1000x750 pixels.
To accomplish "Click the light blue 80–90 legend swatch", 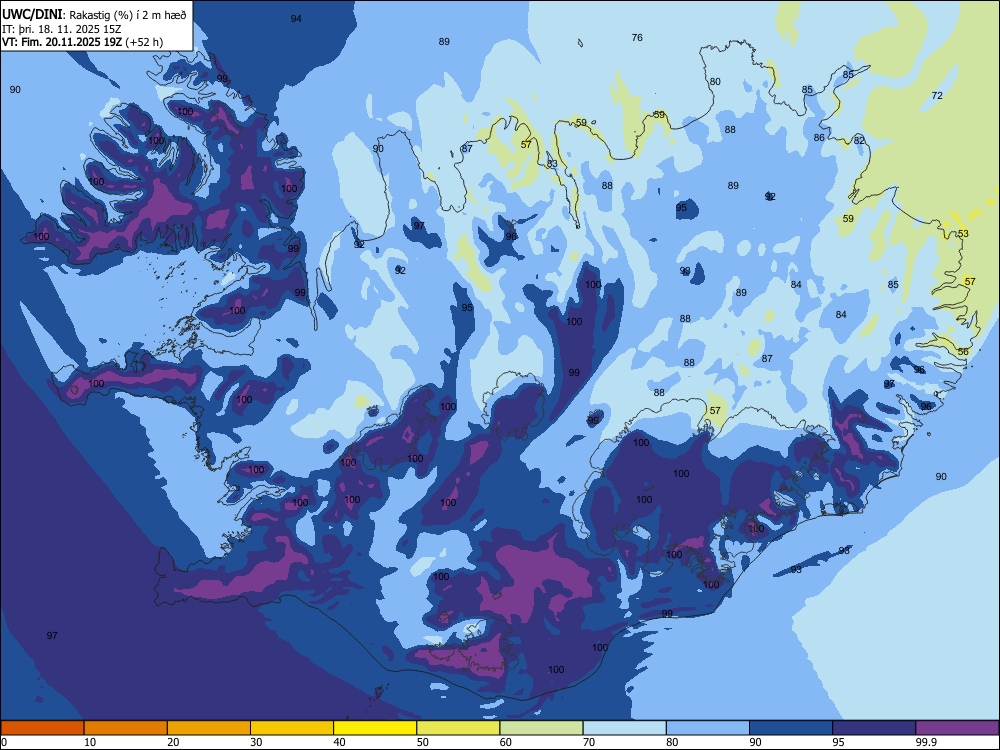I will coord(708,728).
